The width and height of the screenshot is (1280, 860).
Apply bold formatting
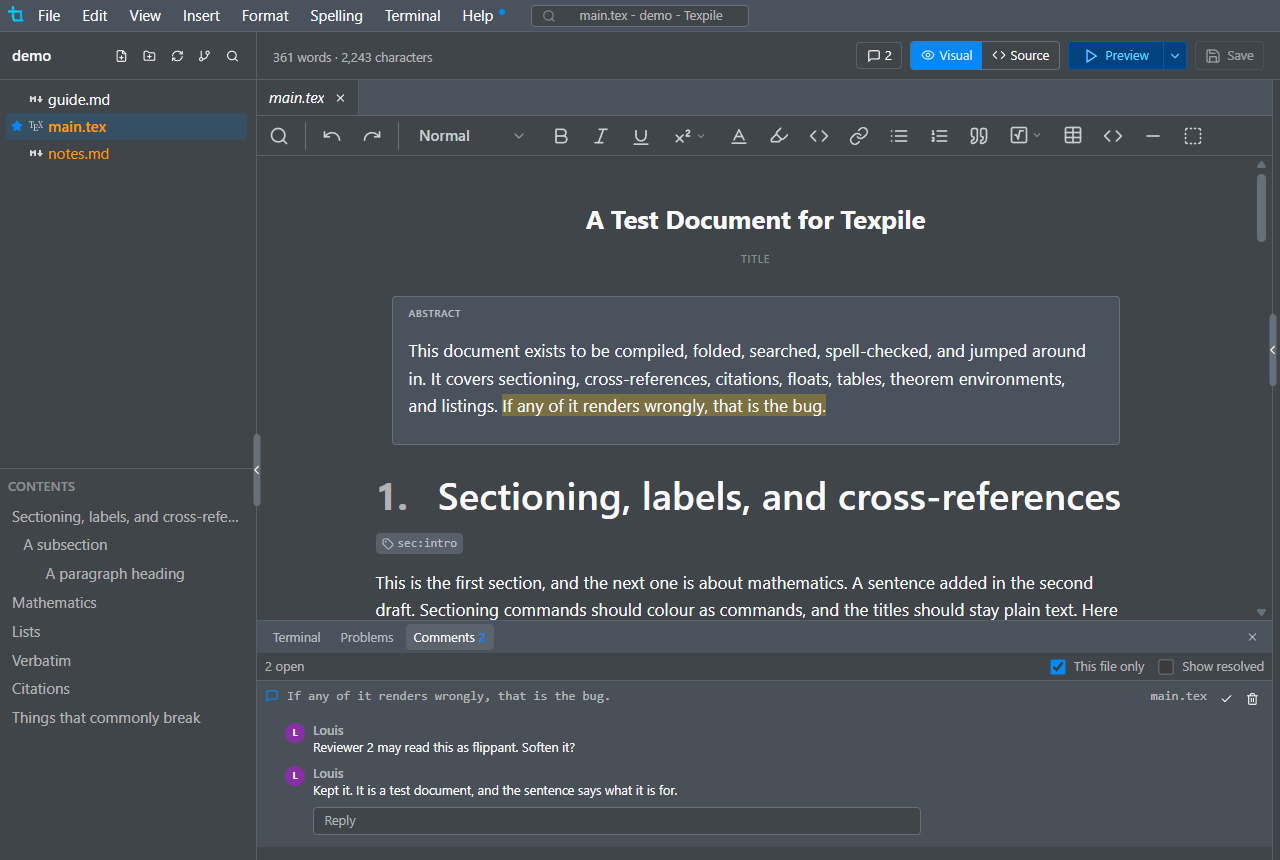[561, 136]
